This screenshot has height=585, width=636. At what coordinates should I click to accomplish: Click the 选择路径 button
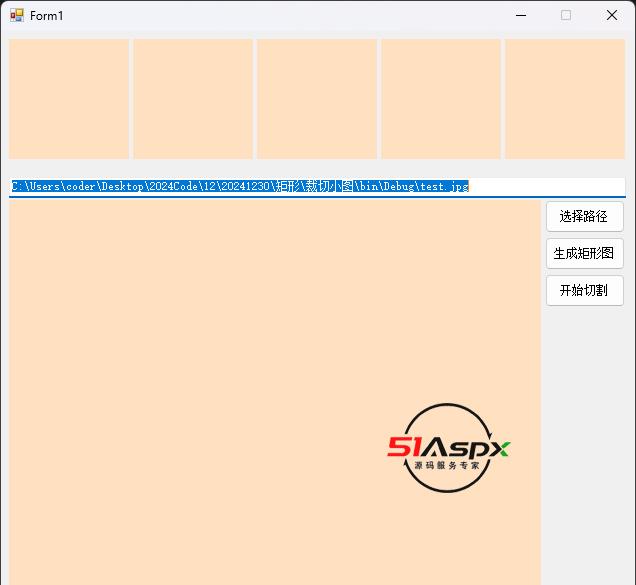(x=584, y=216)
